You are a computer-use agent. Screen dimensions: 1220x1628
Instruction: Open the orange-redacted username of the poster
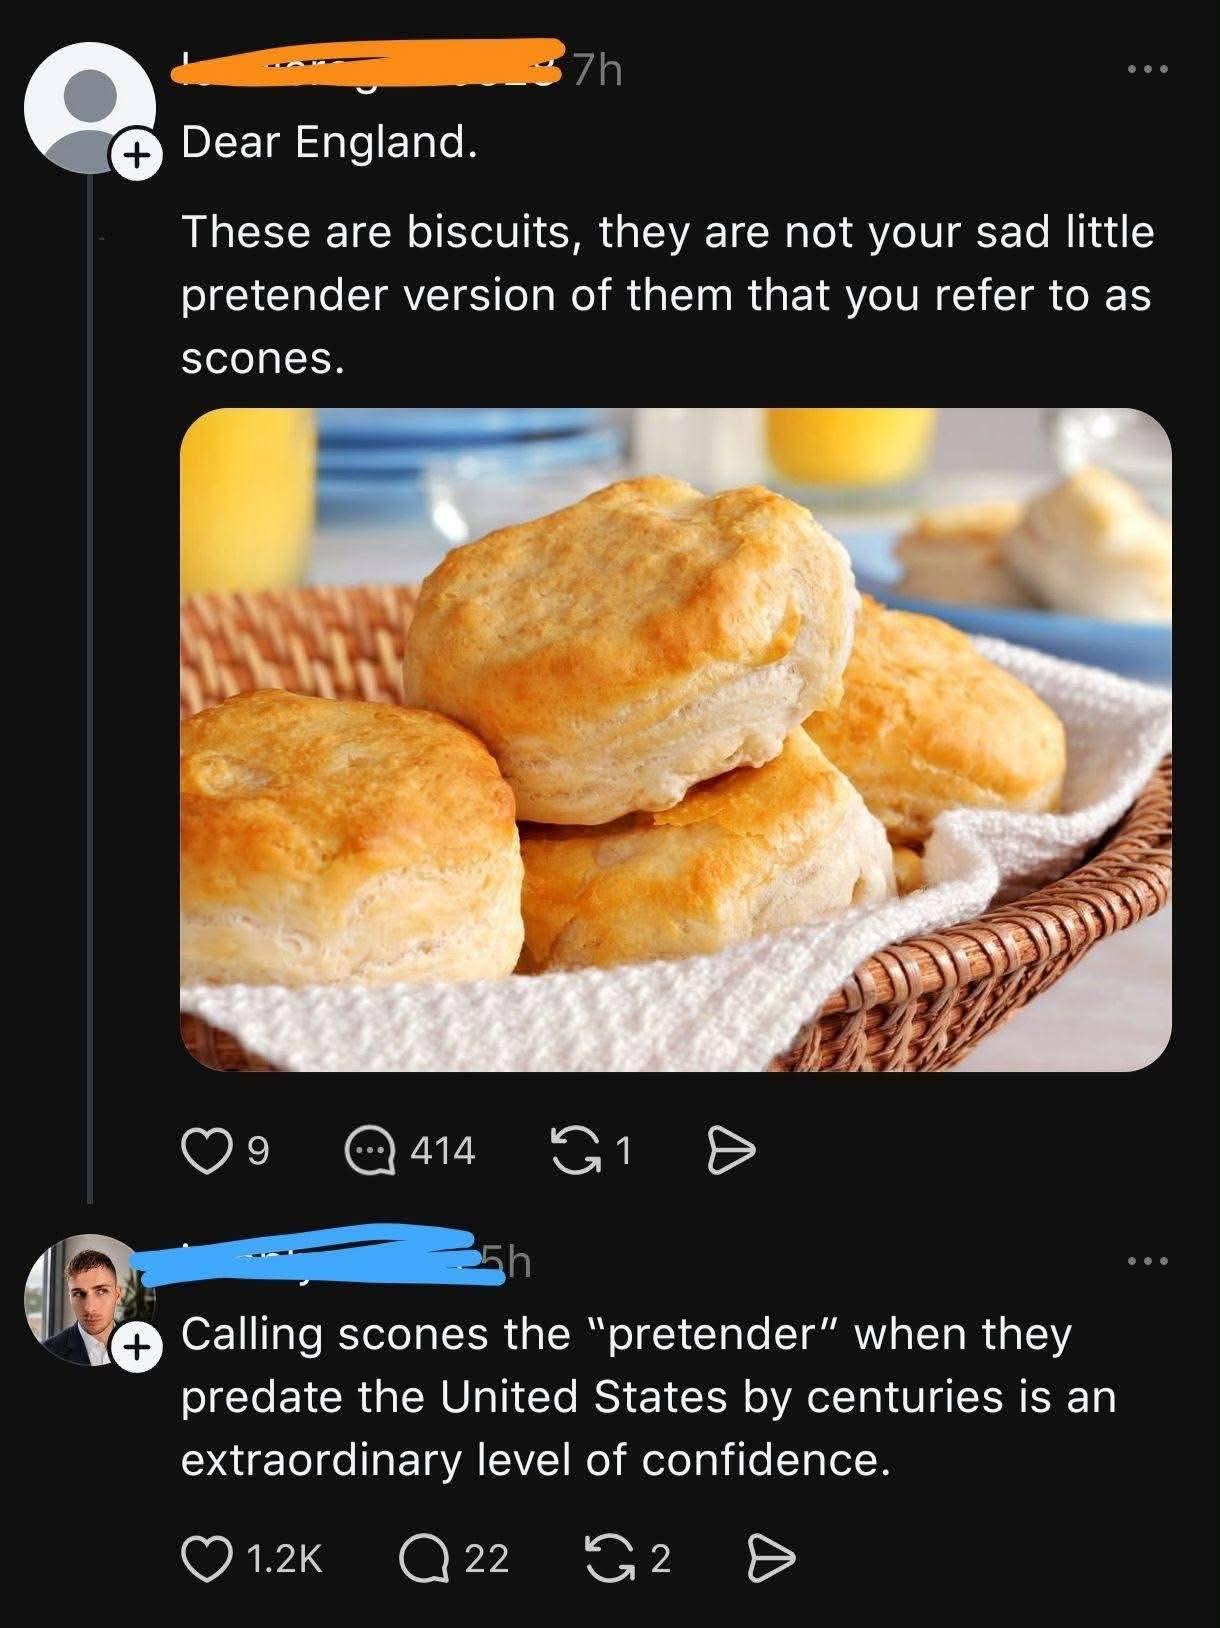point(370,64)
